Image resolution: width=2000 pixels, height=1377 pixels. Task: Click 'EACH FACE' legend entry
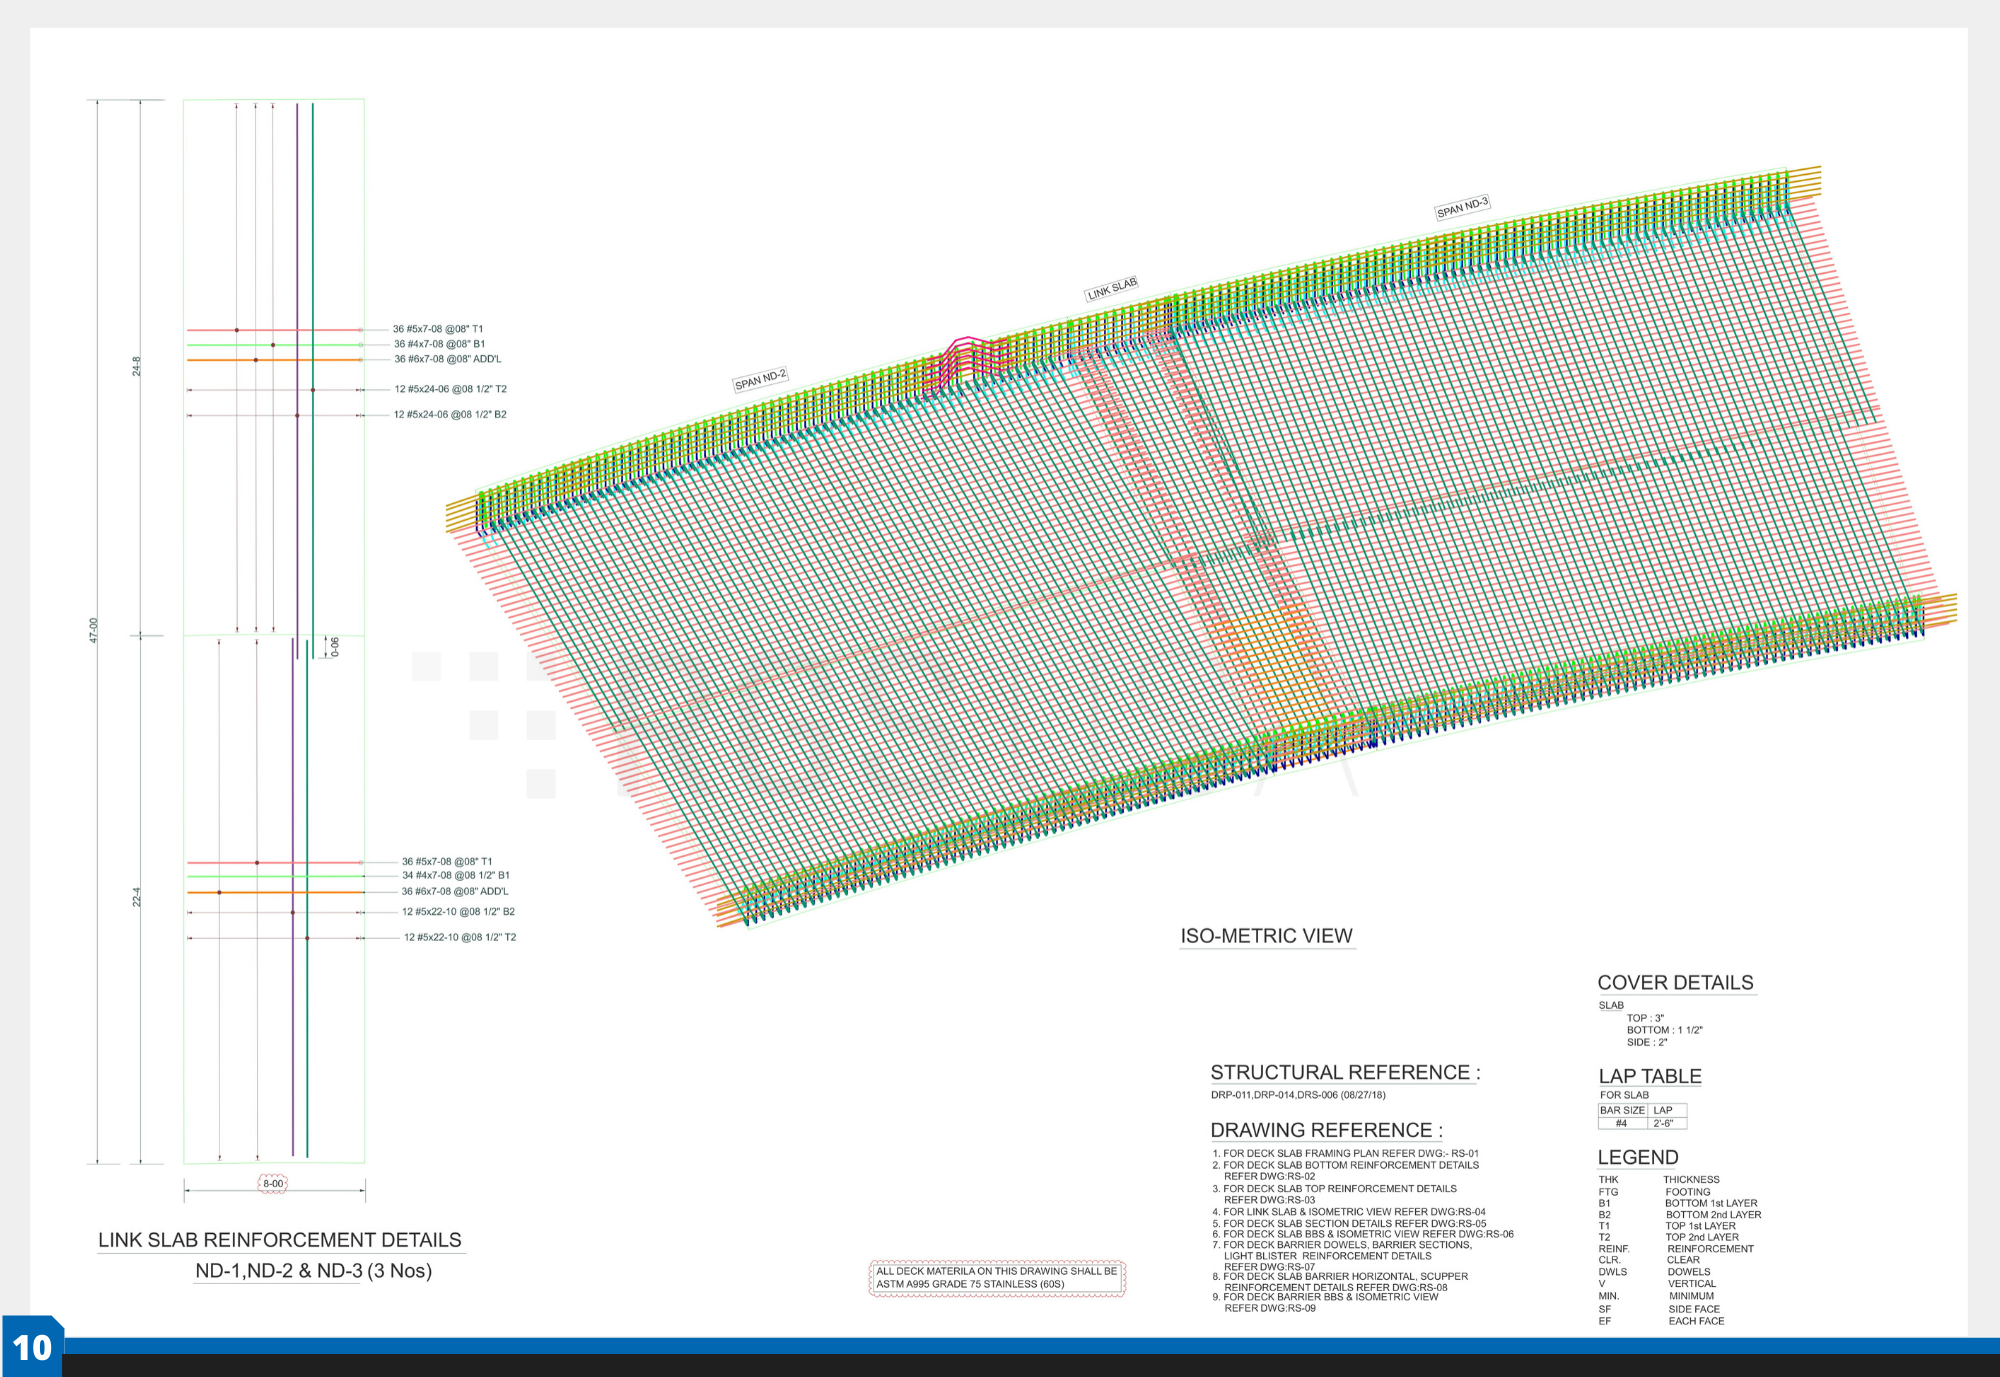tap(1696, 1321)
